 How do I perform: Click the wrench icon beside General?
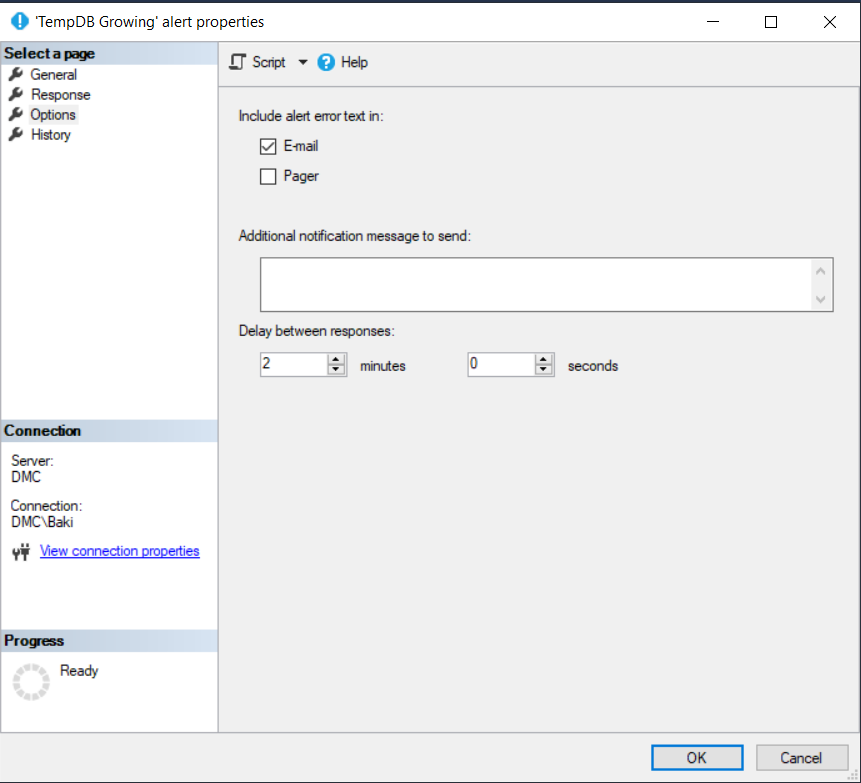pyautogui.click(x=15, y=75)
